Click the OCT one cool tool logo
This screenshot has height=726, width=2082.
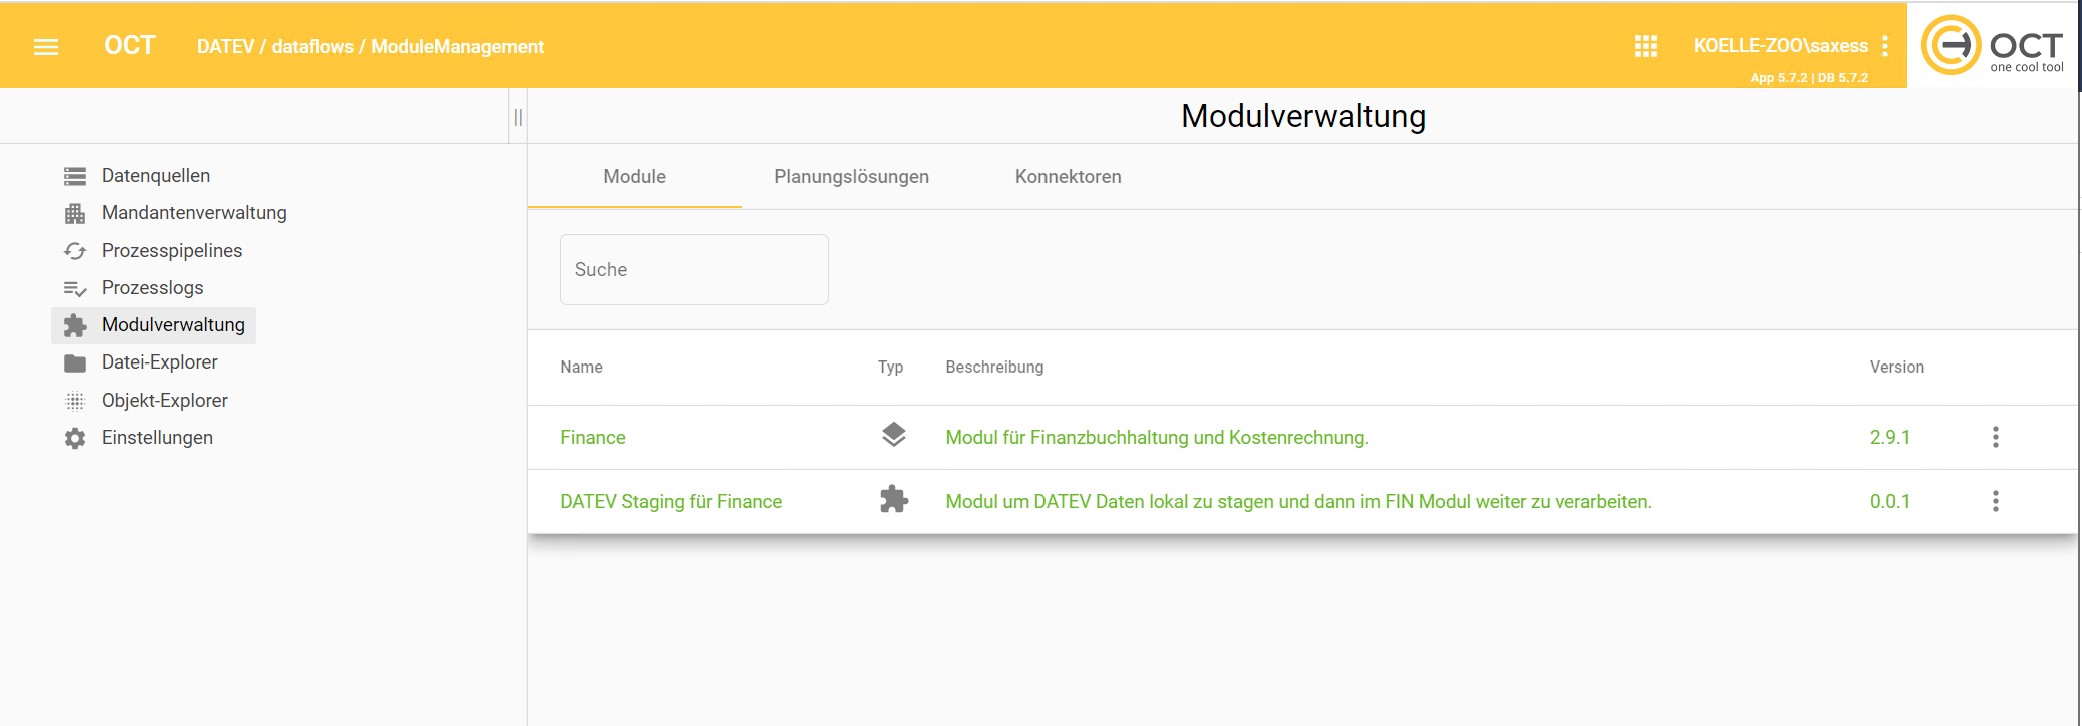[x=1994, y=46]
